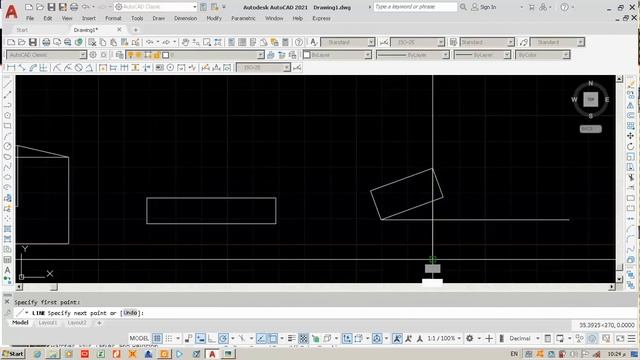The width and height of the screenshot is (640, 360).
Task: Click the Undo option in the command line
Action: (x=130, y=313)
